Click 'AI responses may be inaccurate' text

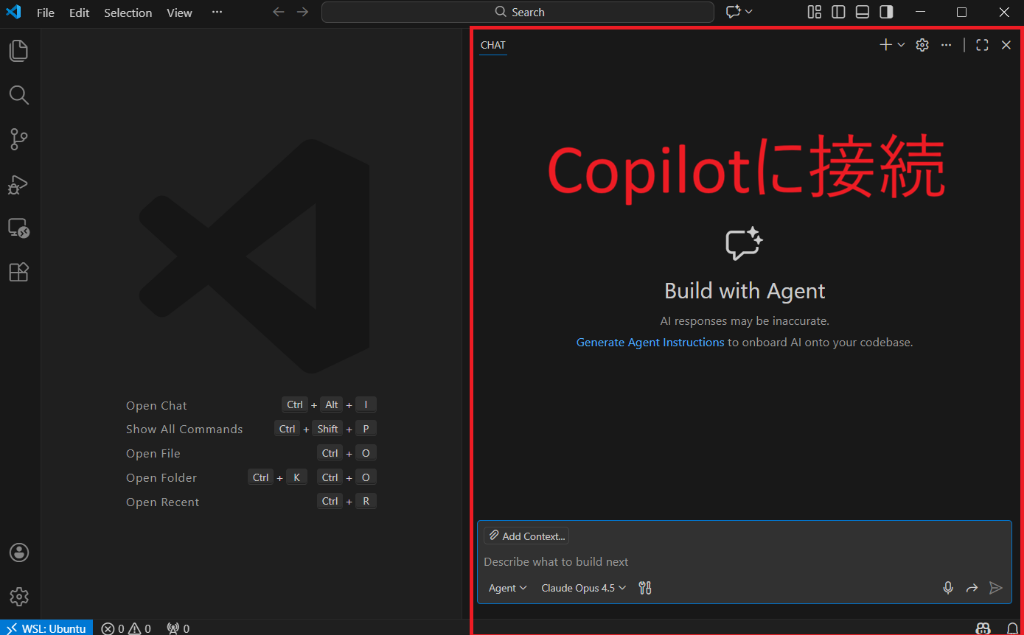click(744, 321)
